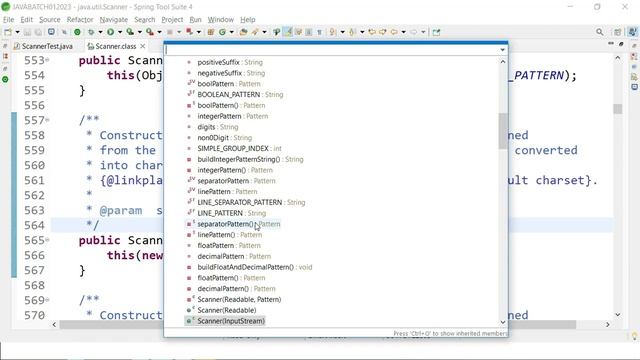Click the green Run button icon
The width and height of the screenshot is (640, 360).
pos(111,32)
